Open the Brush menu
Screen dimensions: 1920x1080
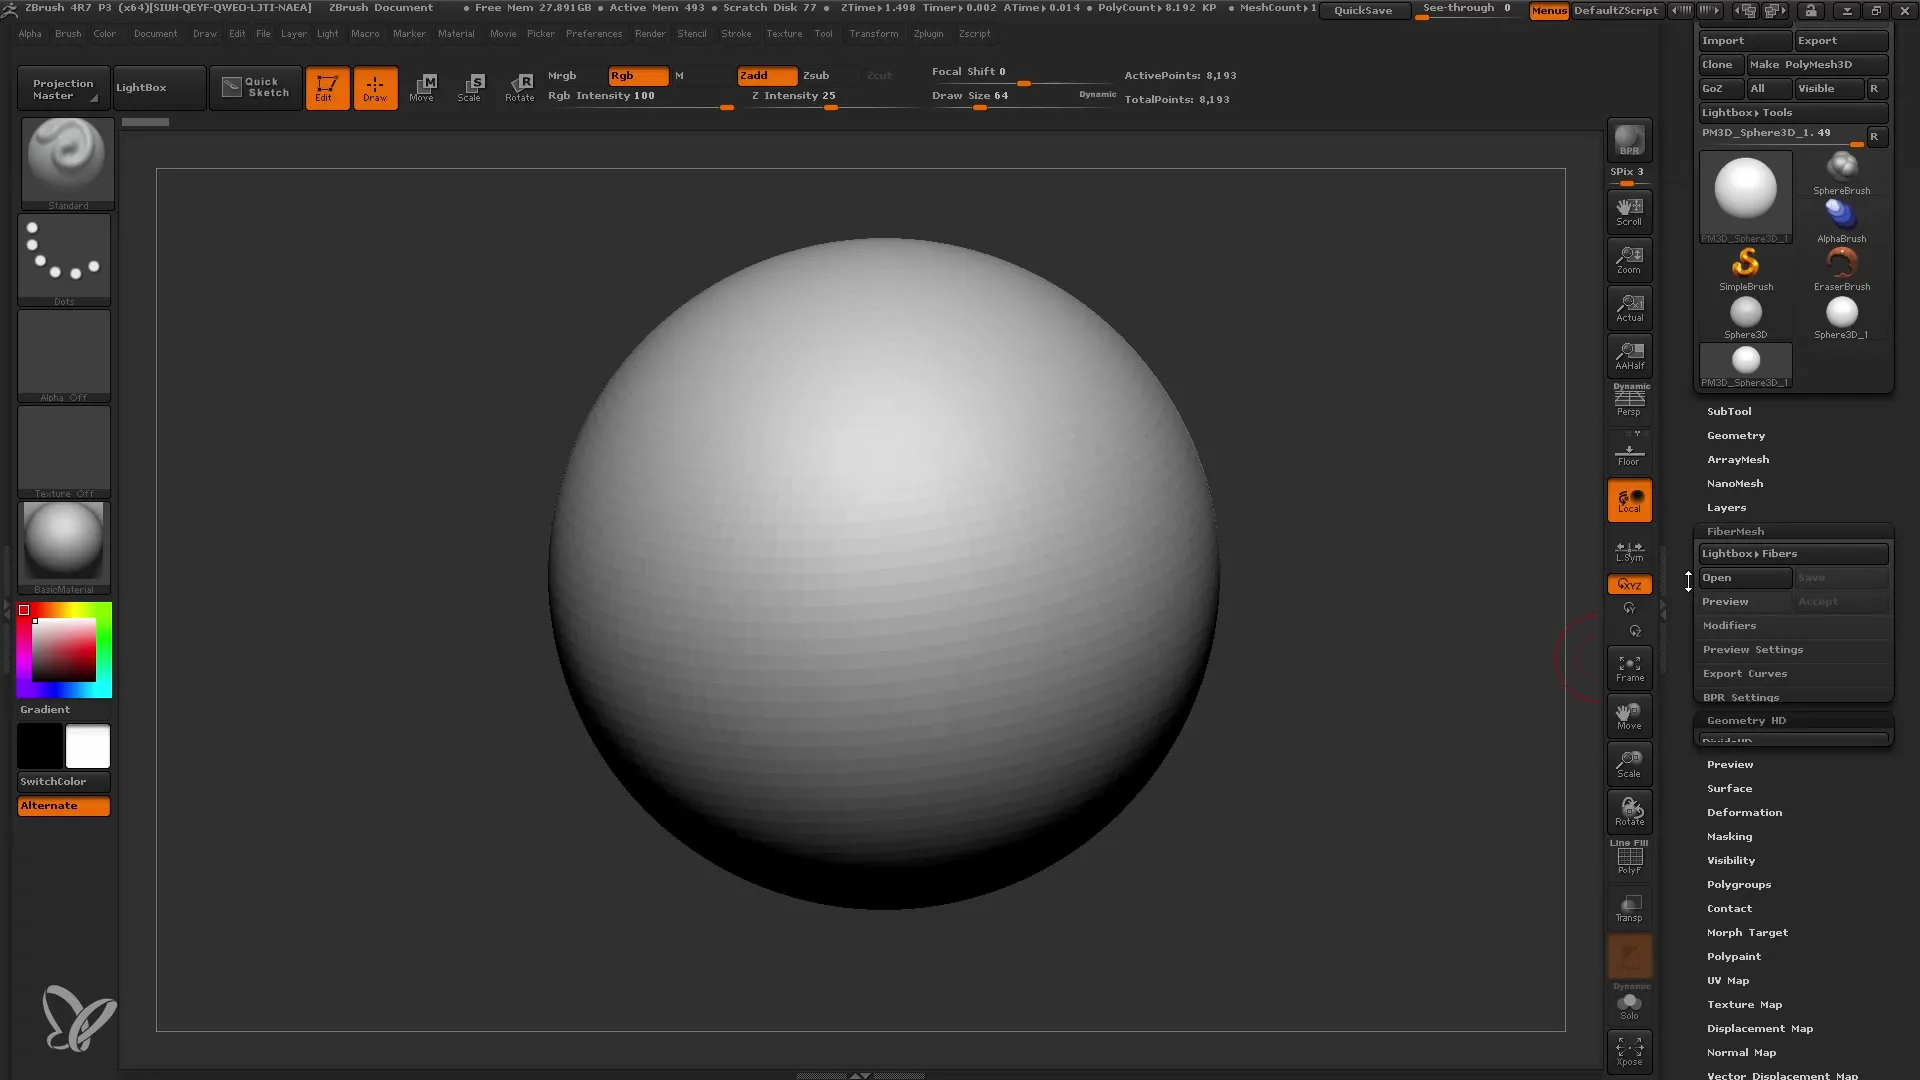pos(68,34)
